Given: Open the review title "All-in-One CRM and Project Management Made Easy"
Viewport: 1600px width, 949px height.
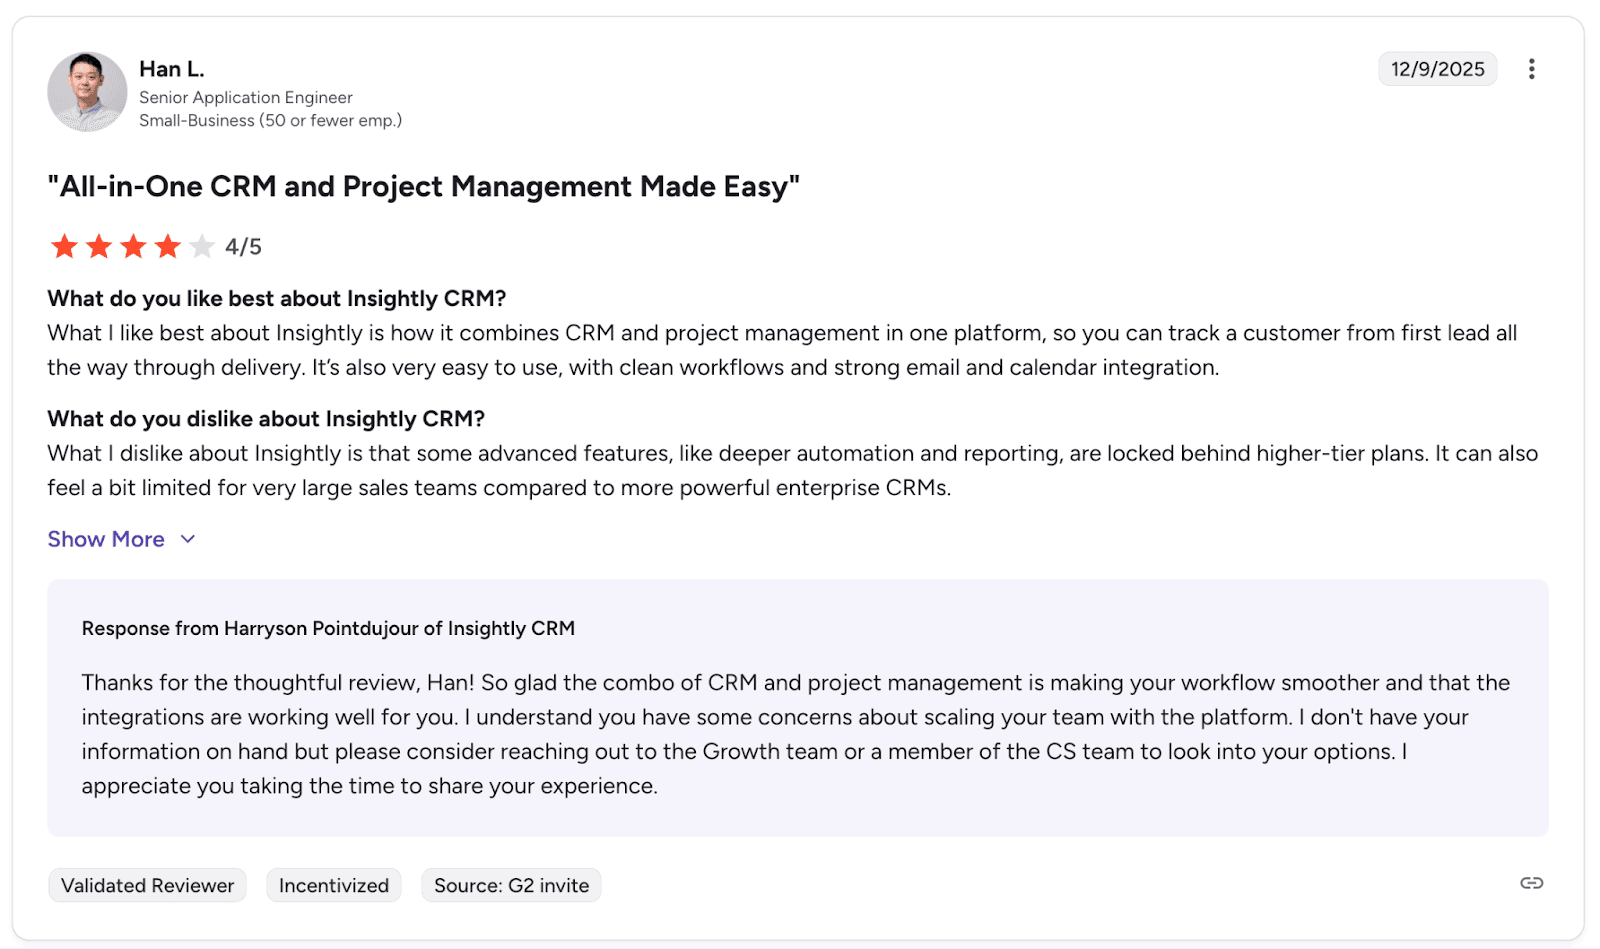Looking at the screenshot, I should (423, 187).
